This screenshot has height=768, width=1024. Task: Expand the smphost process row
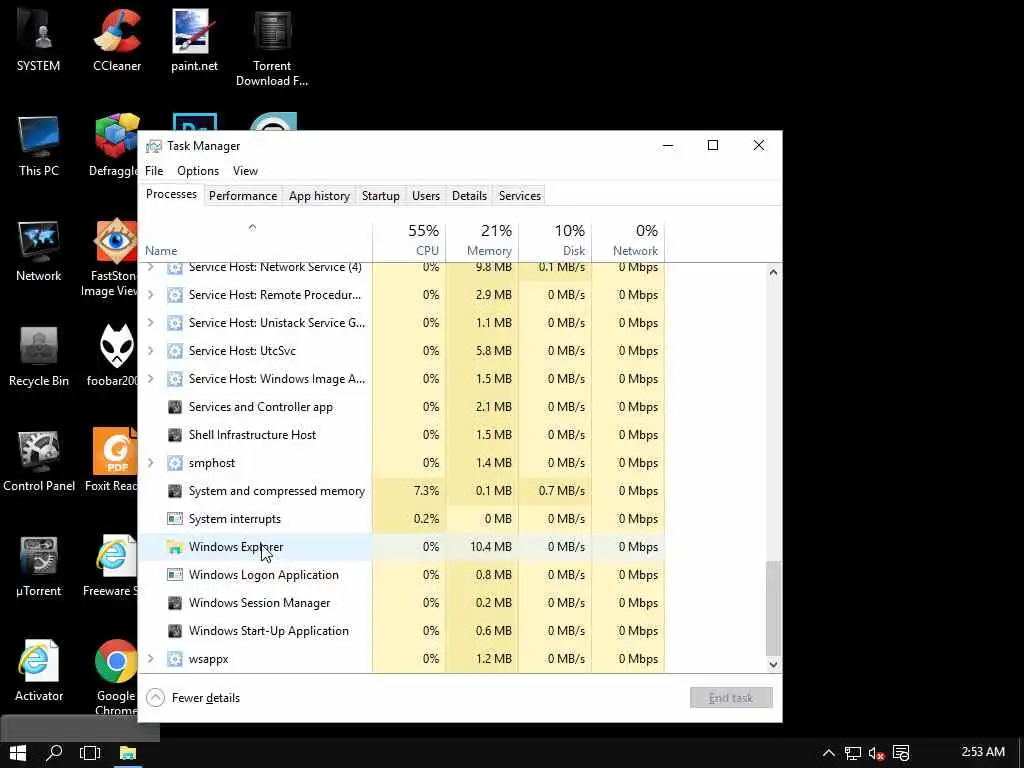click(x=151, y=463)
